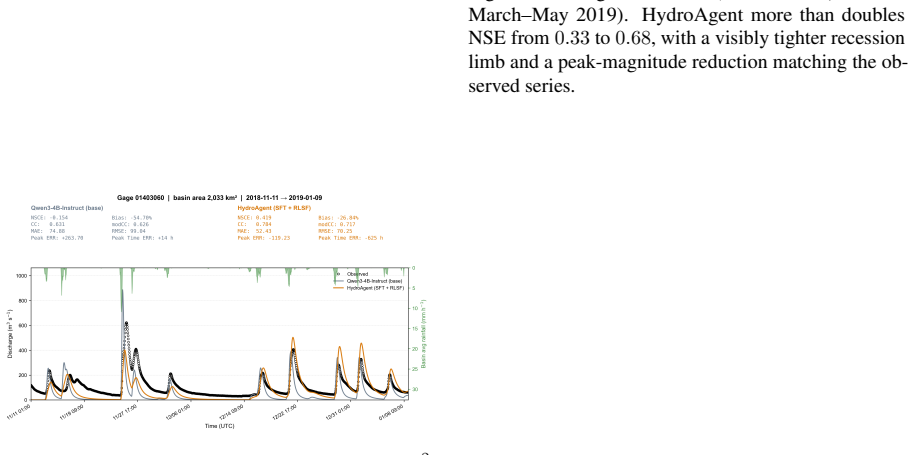Select the orange HydroAgent (SFT + RLSF) heading
Screen dimensions: 914x455
pyautogui.click(x=274, y=208)
